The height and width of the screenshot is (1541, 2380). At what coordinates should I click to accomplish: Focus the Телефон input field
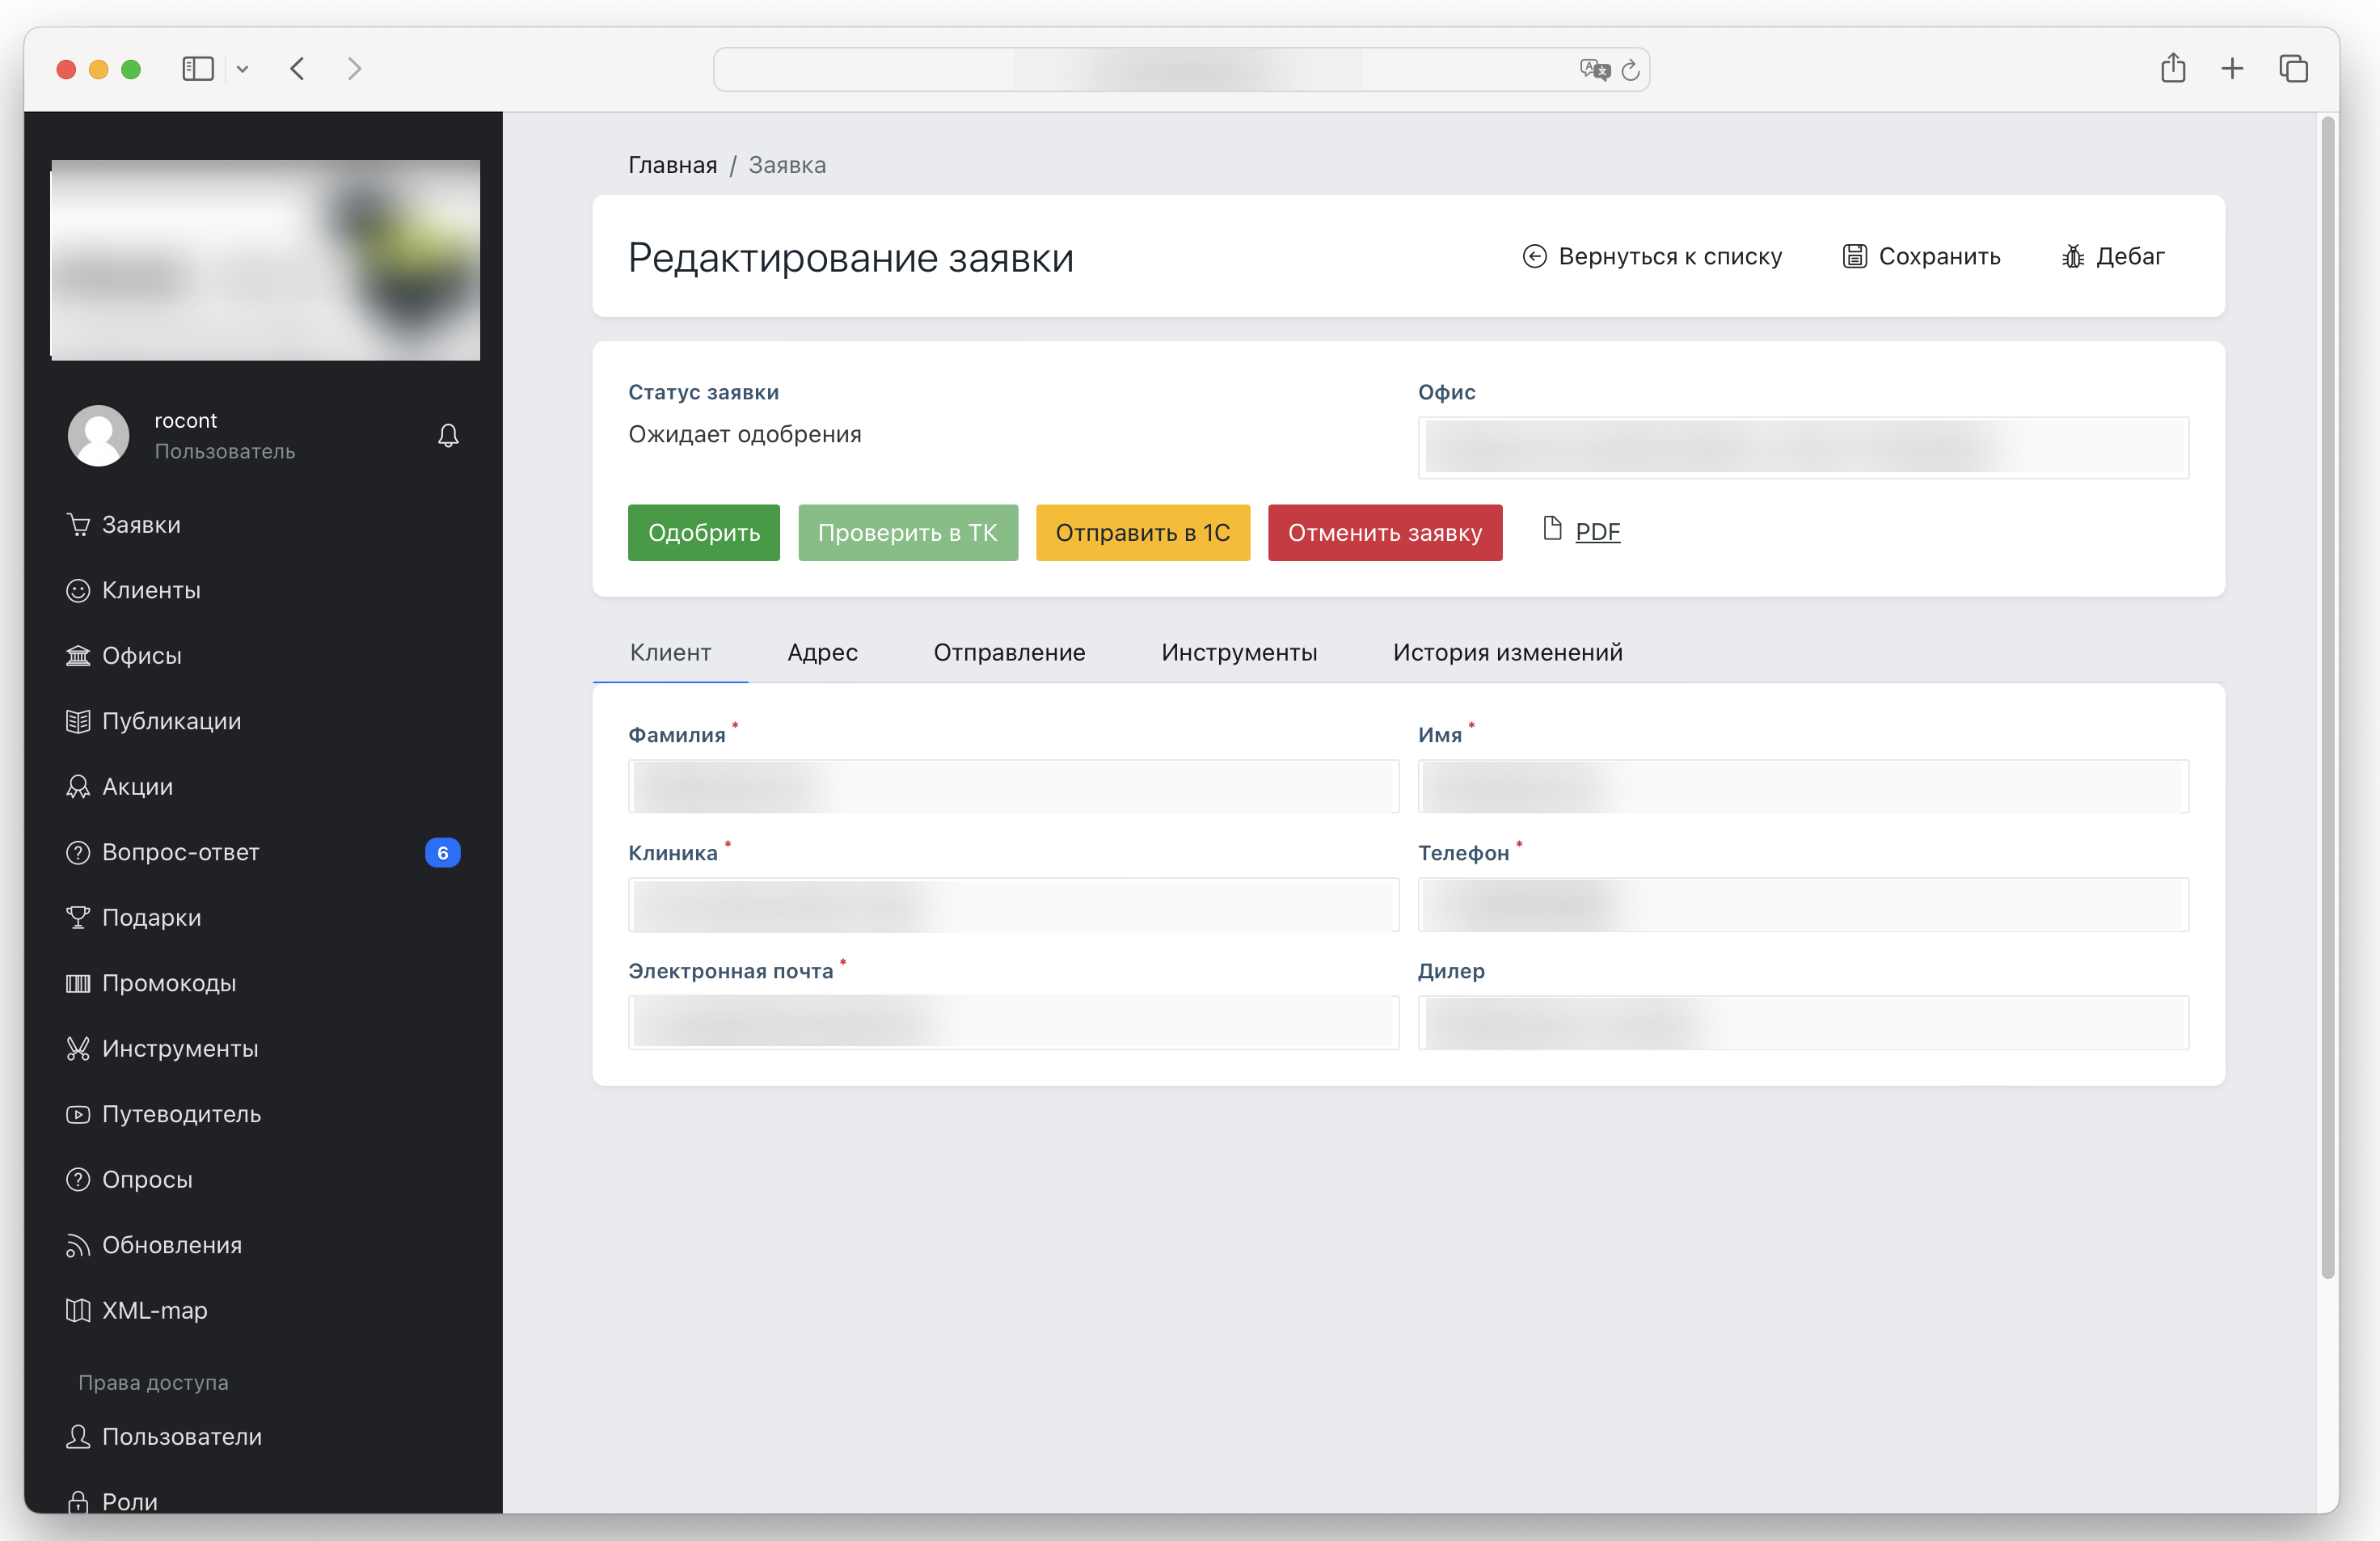[x=1803, y=905]
